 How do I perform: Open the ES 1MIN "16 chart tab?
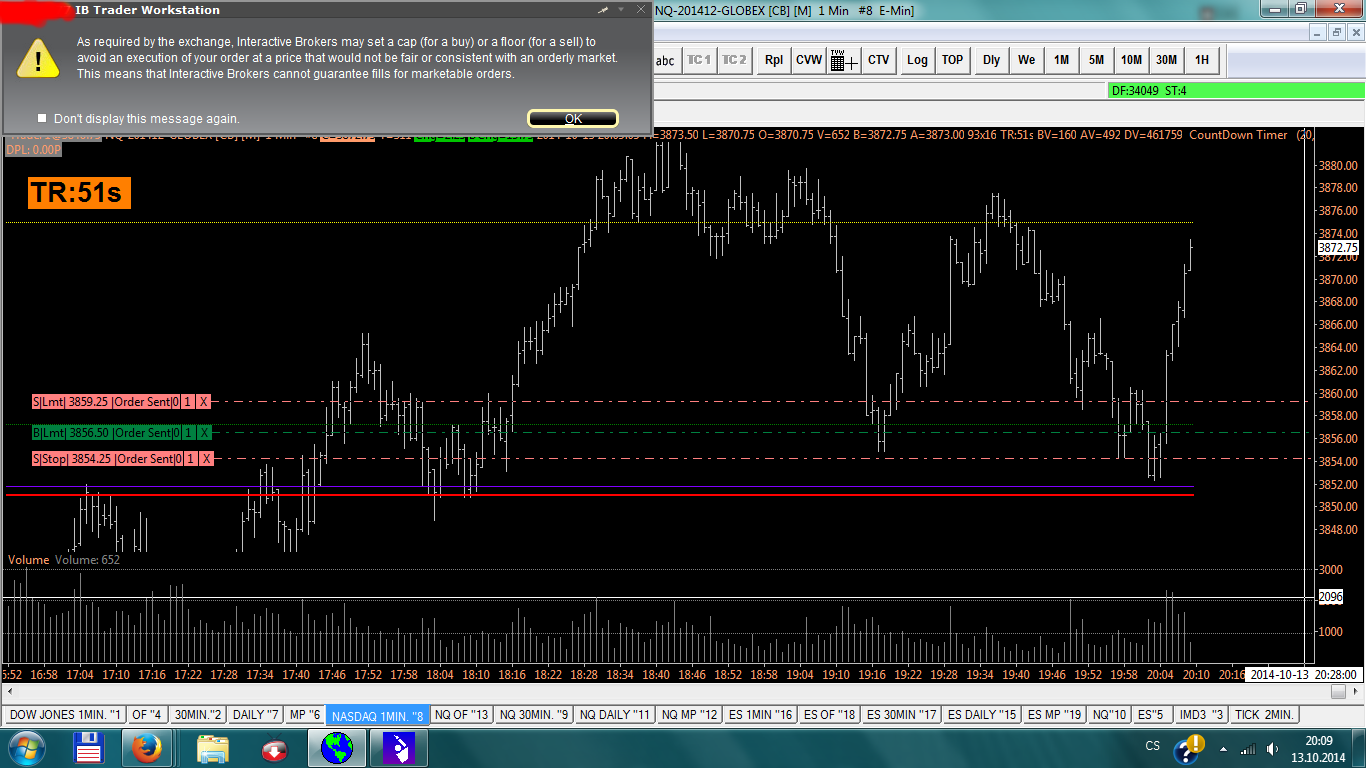[x=761, y=715]
